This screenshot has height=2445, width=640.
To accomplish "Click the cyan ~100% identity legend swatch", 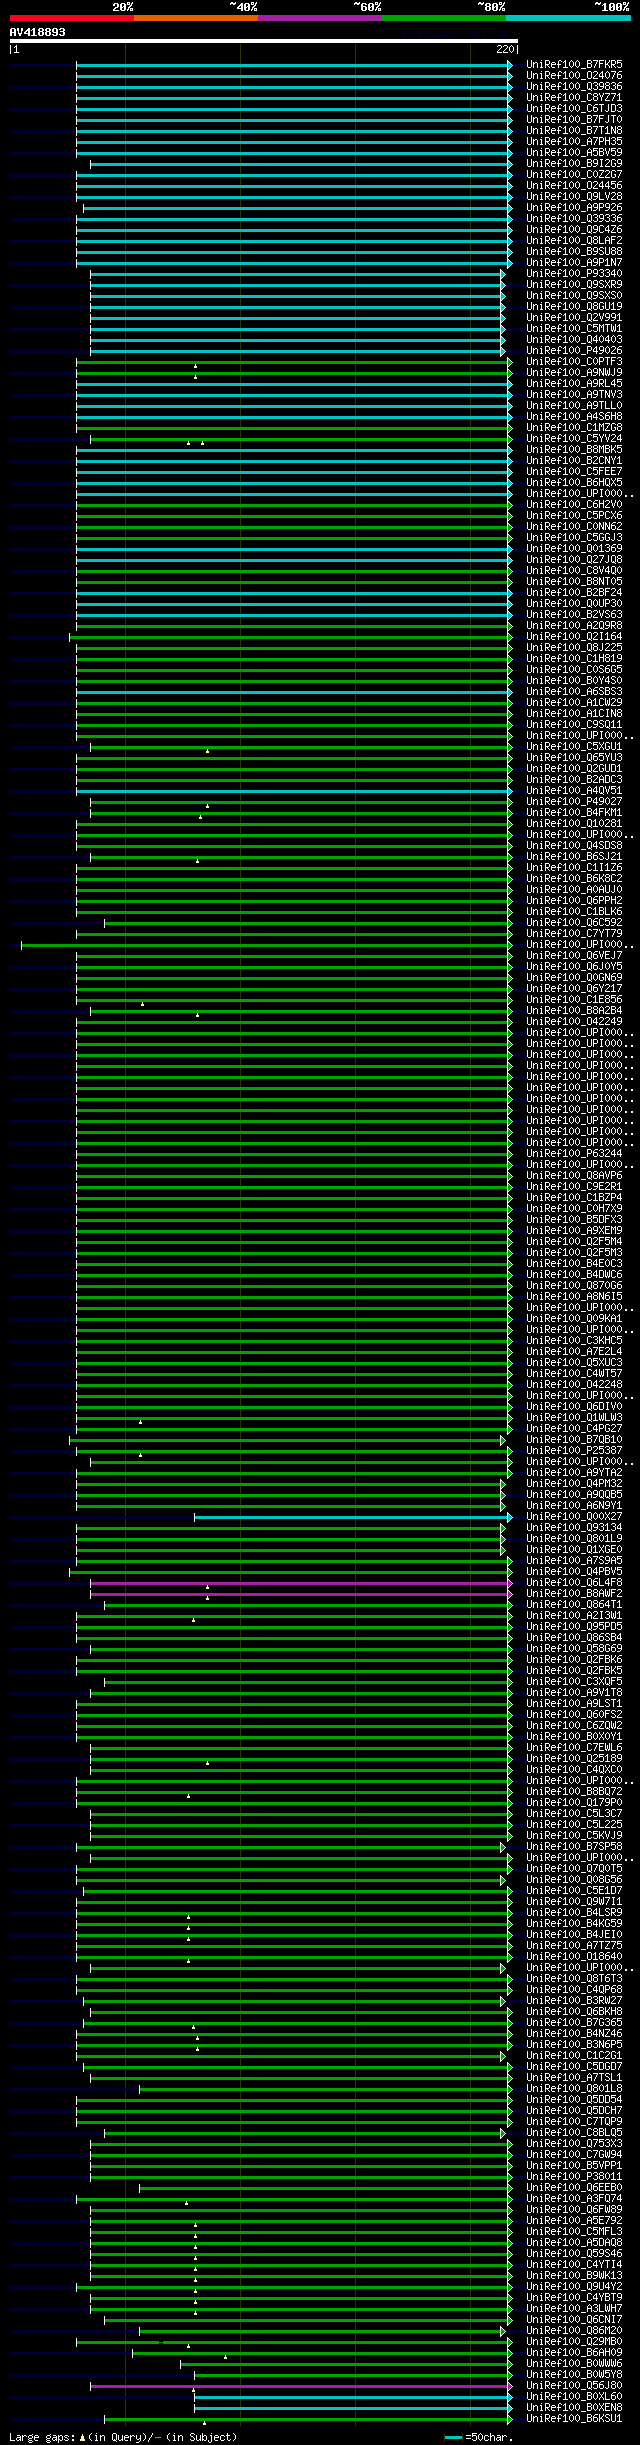I will tap(568, 18).
